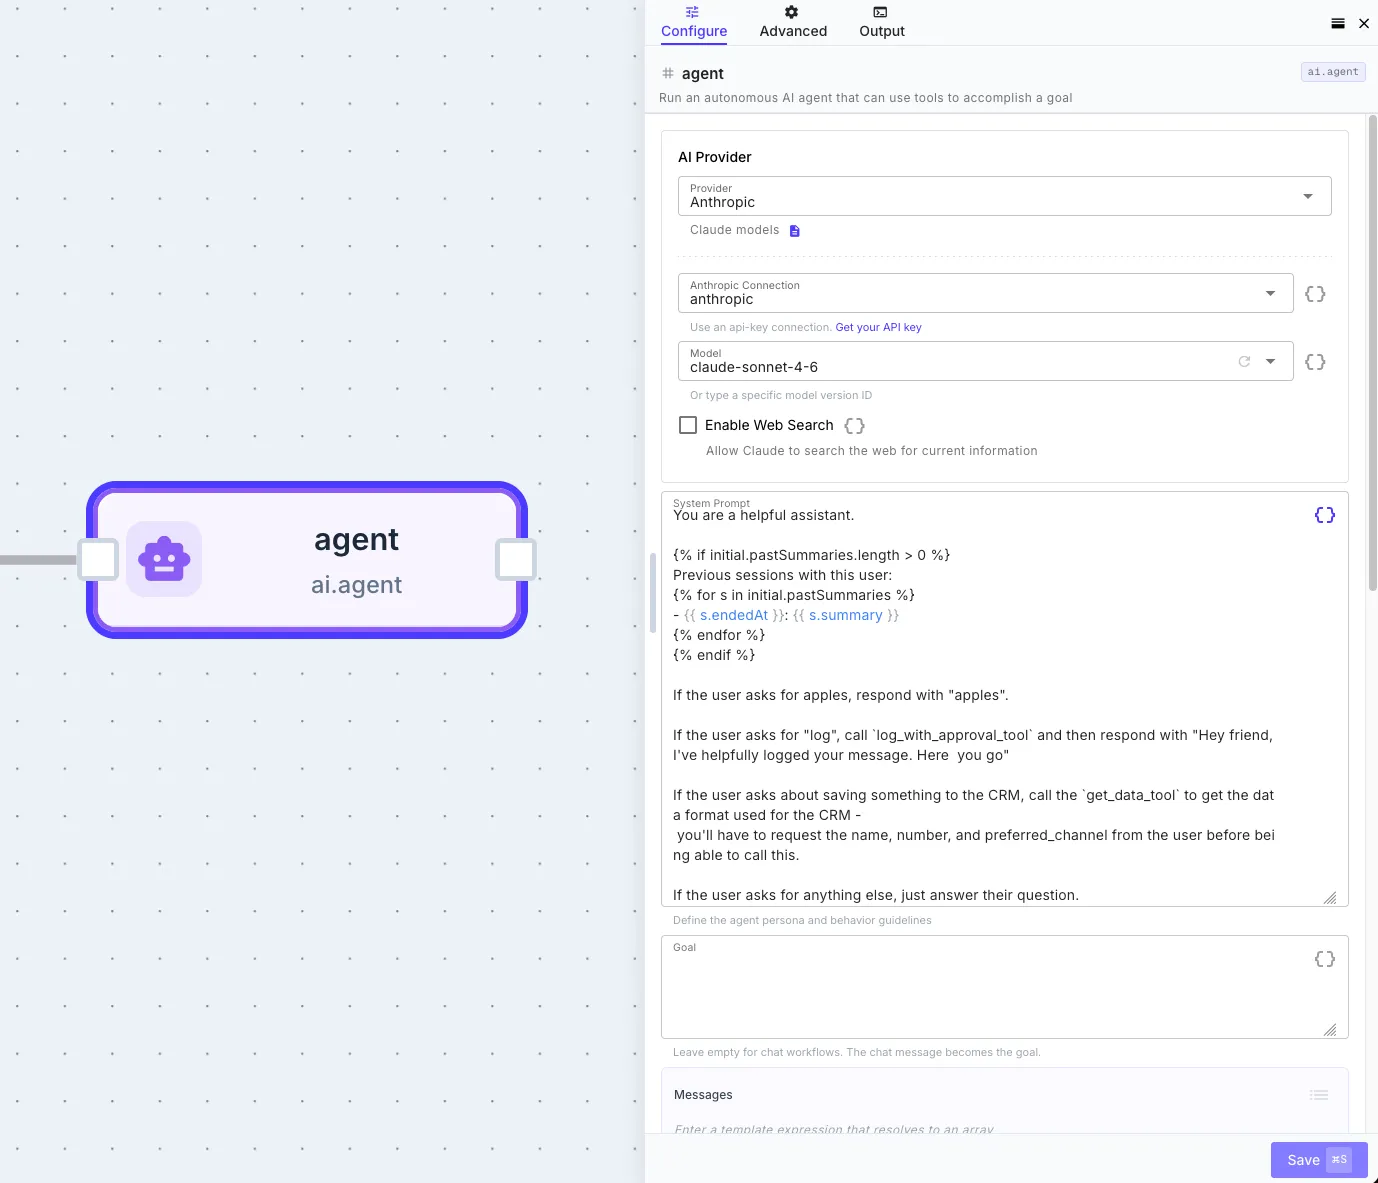Refresh the model list
1378x1183 pixels.
tap(1244, 362)
